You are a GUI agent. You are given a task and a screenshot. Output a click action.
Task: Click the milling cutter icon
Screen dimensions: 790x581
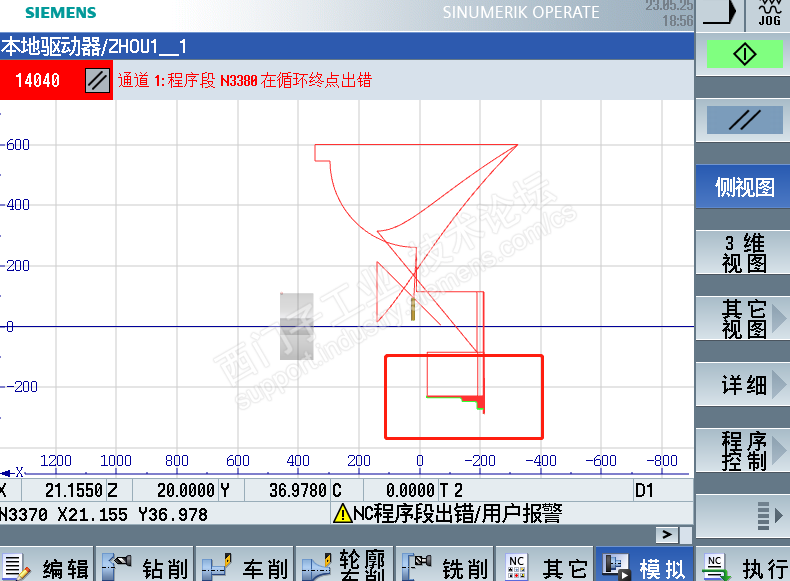pyautogui.click(x=417, y=566)
